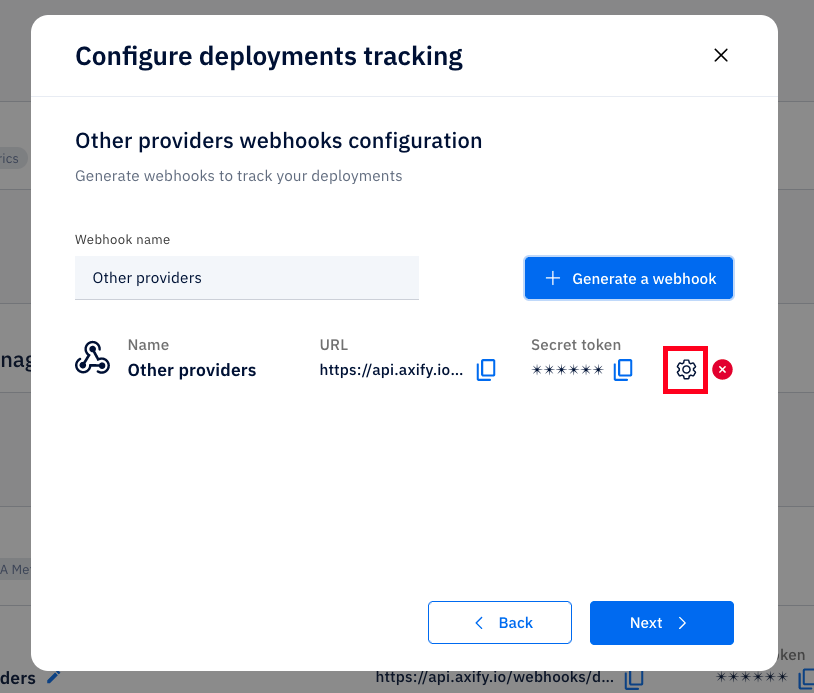
Task: Go to the Next step
Action: (661, 622)
